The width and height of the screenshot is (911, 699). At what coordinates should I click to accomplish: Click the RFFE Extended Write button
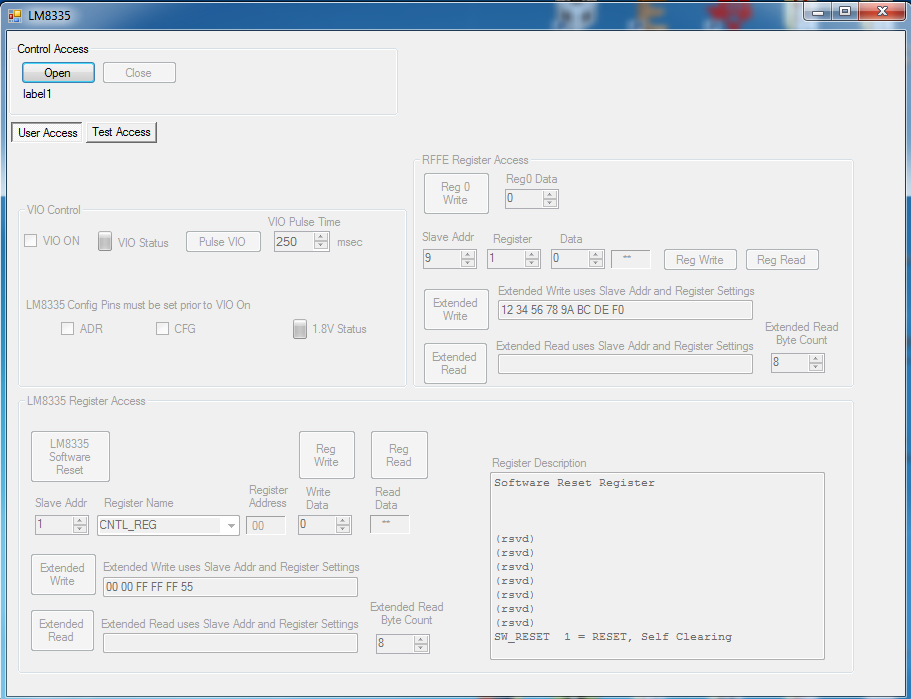[456, 309]
